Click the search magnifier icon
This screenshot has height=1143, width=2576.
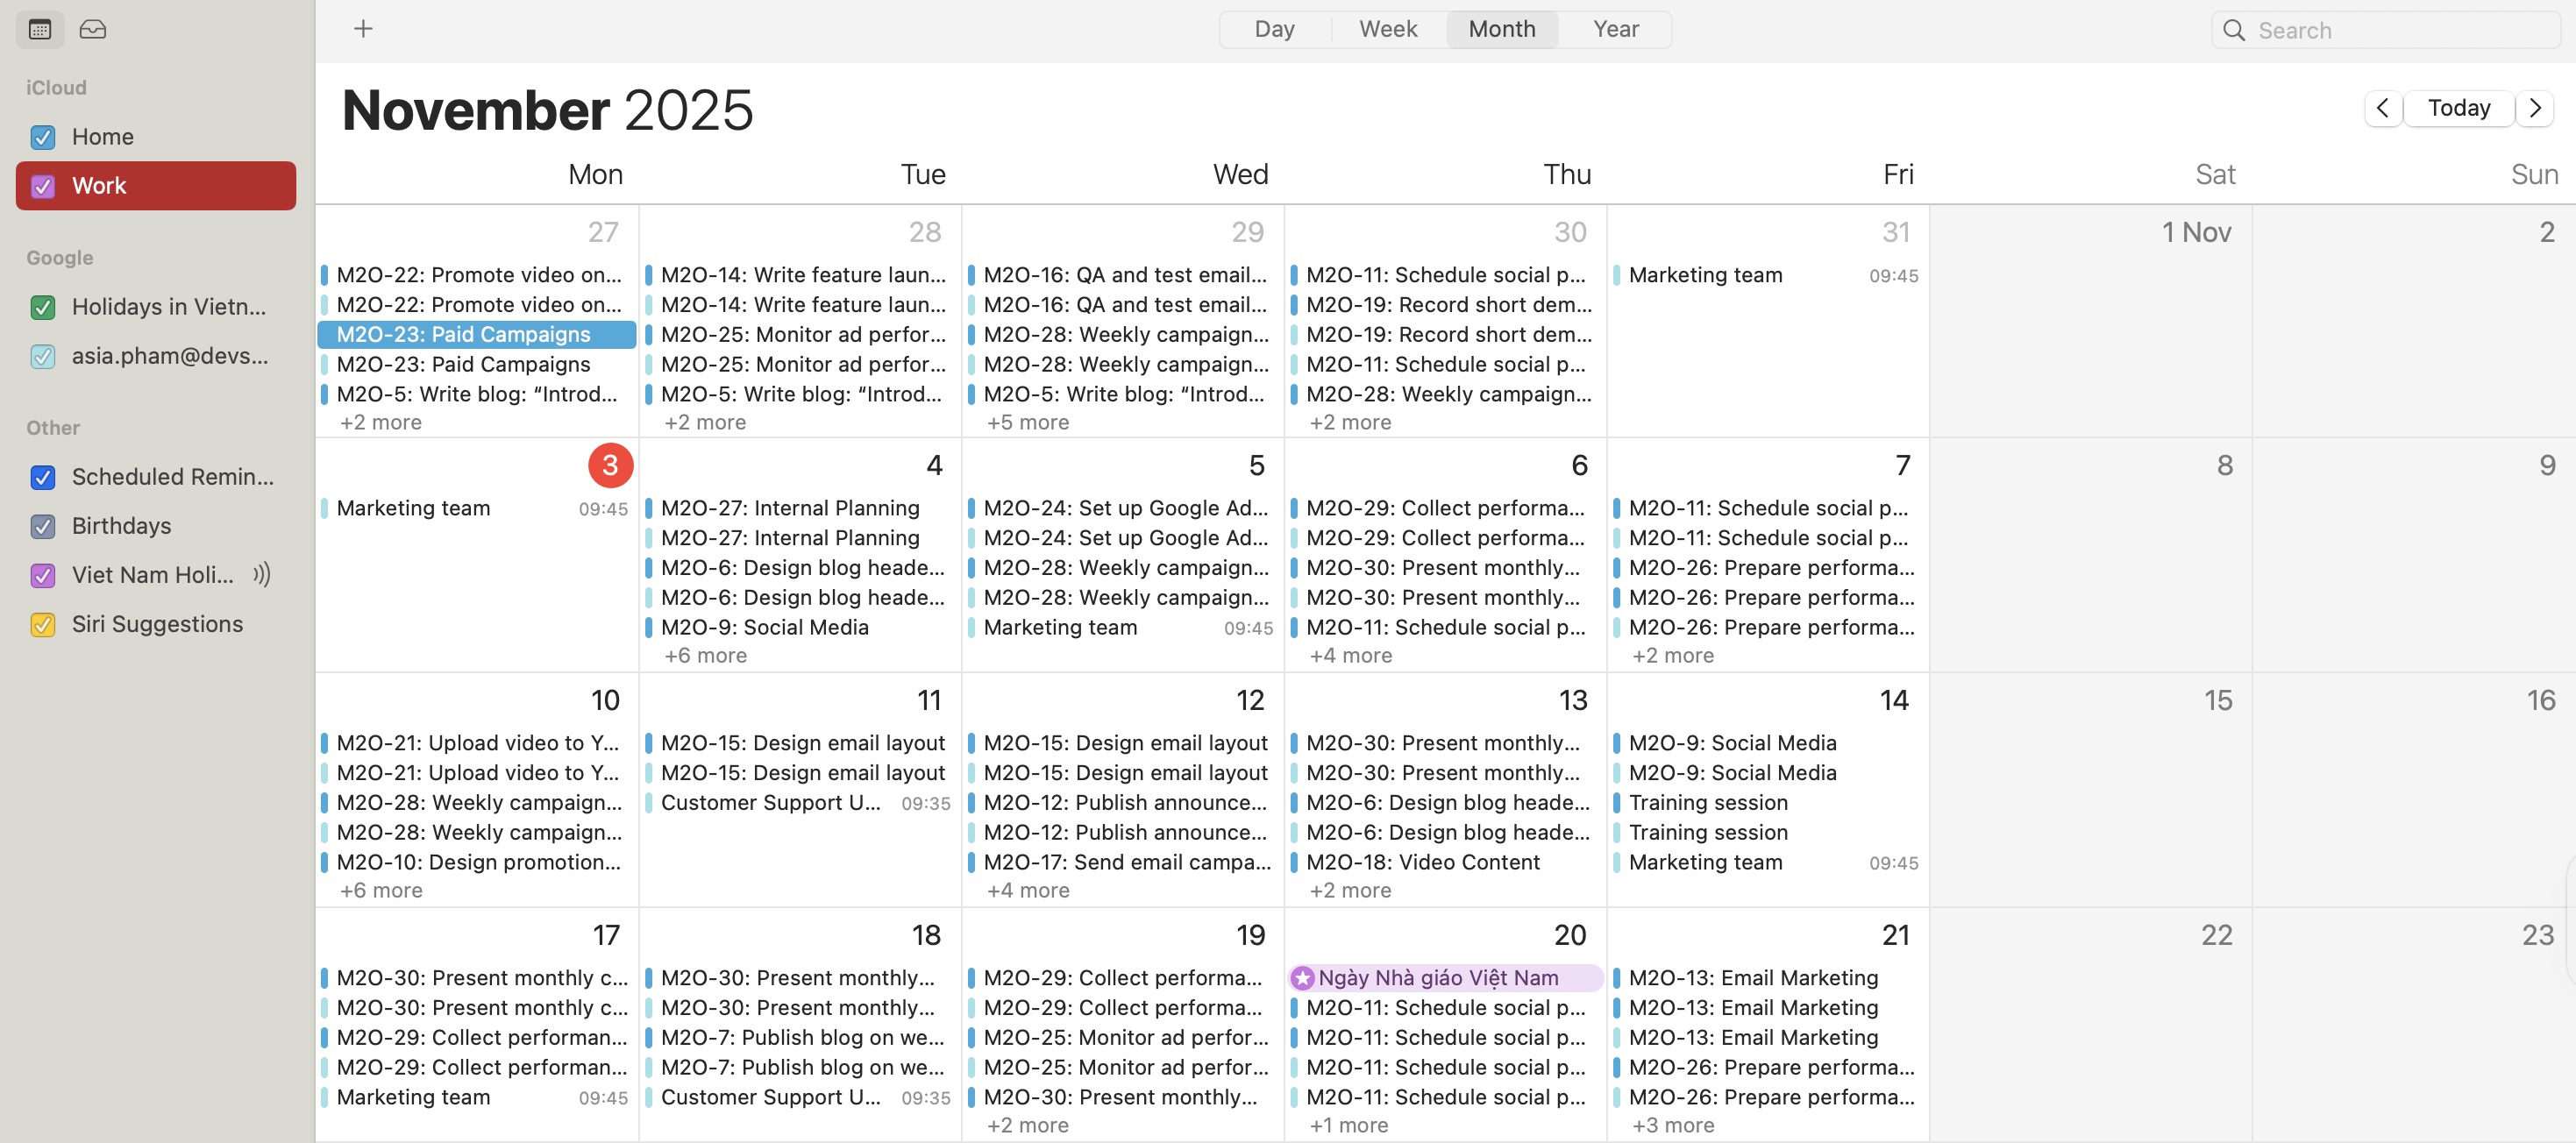[2234, 30]
